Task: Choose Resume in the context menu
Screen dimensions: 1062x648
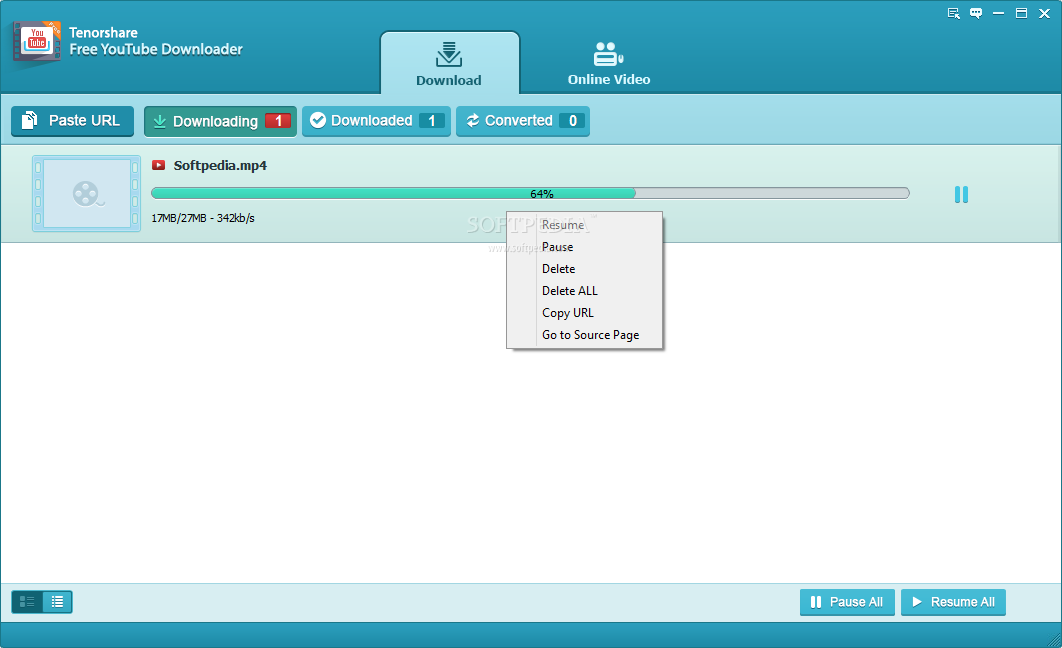Action: pos(585,225)
